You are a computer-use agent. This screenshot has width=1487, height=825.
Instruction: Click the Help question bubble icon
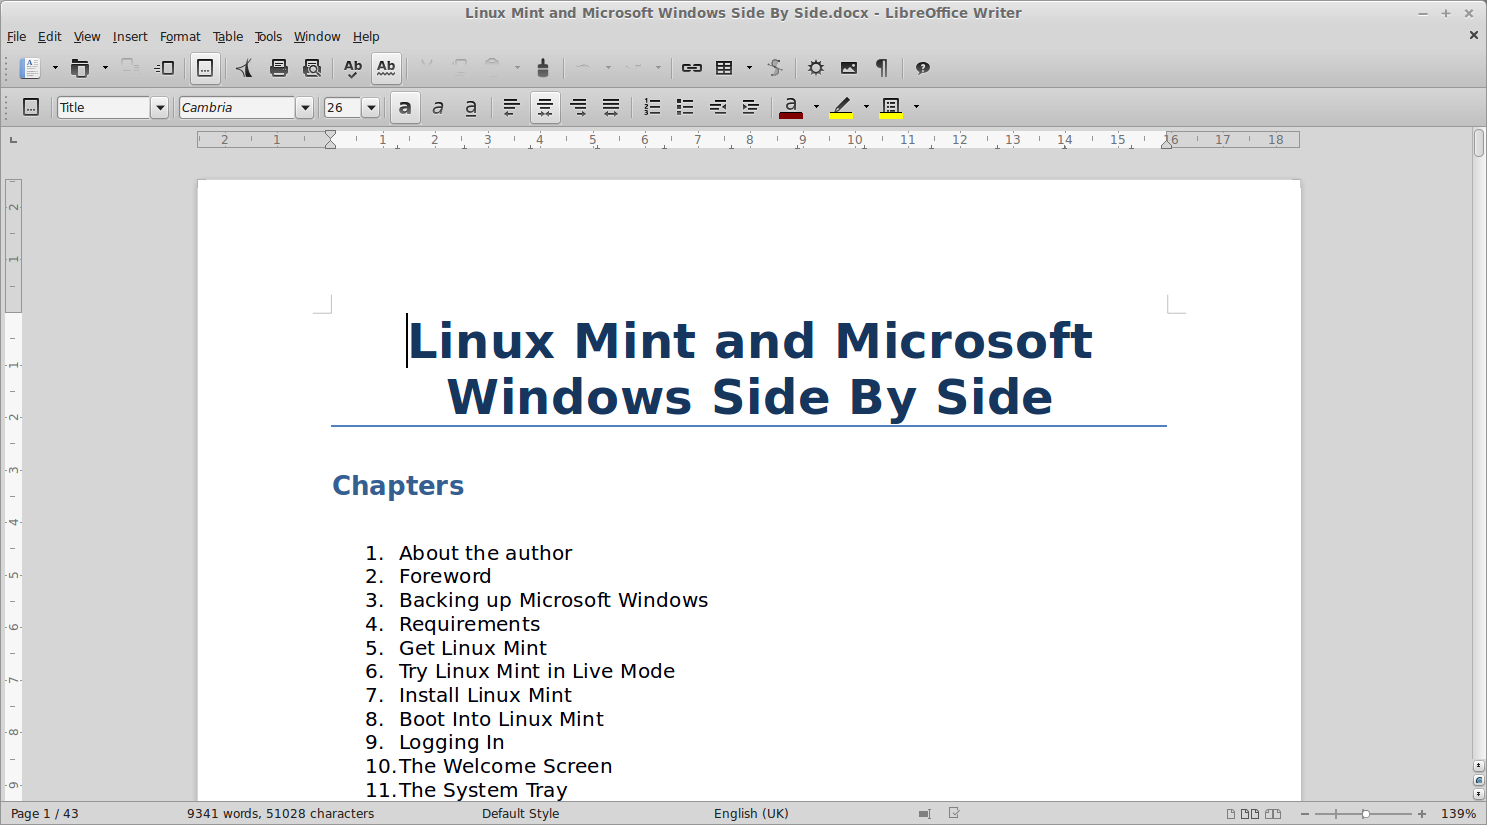(923, 68)
